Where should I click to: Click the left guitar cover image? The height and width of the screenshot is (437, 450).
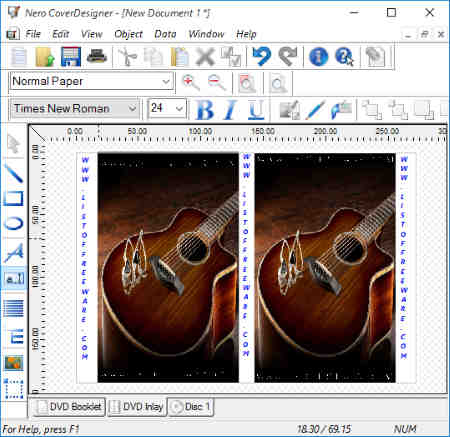click(168, 268)
